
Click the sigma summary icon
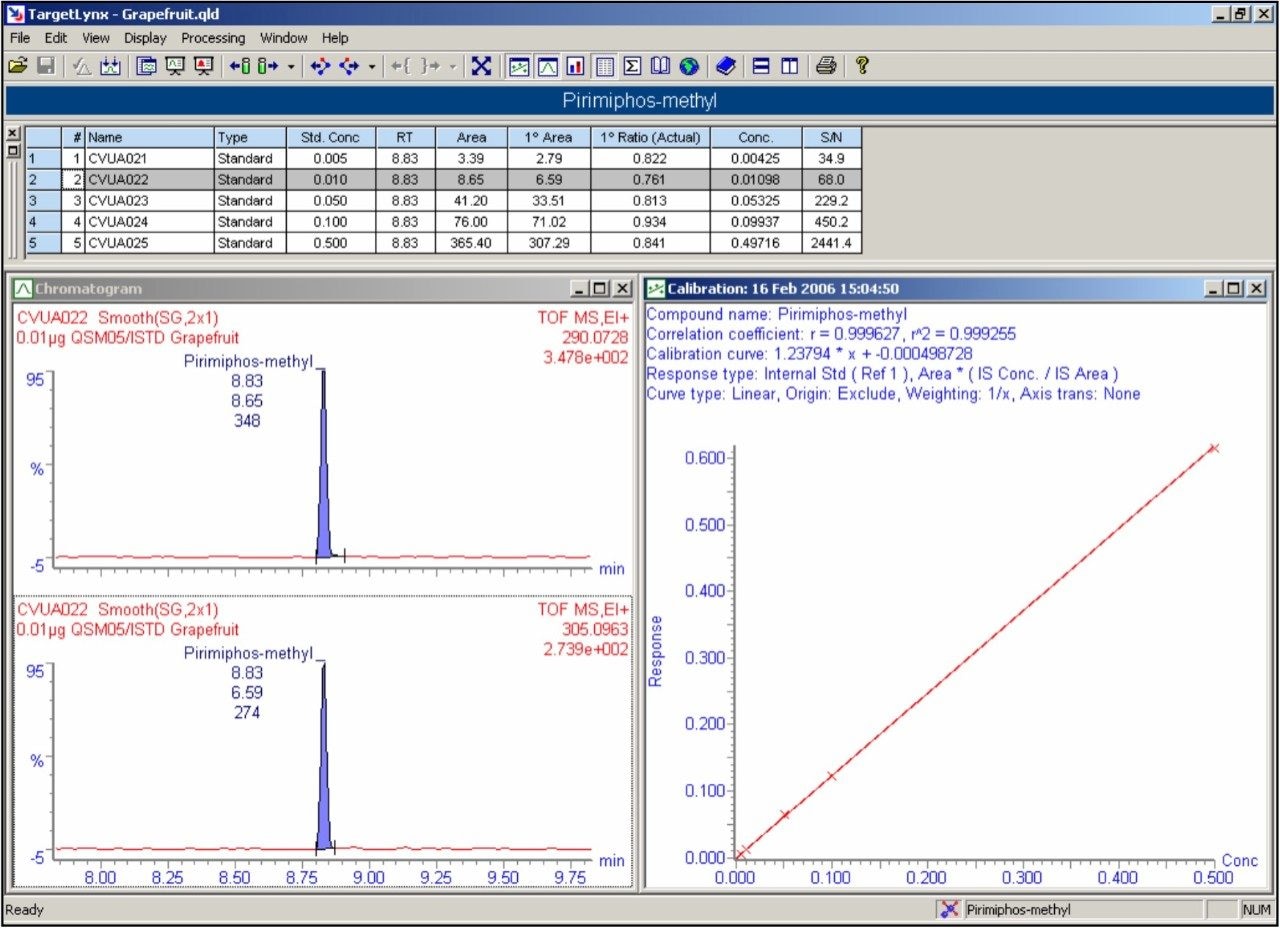click(x=632, y=66)
